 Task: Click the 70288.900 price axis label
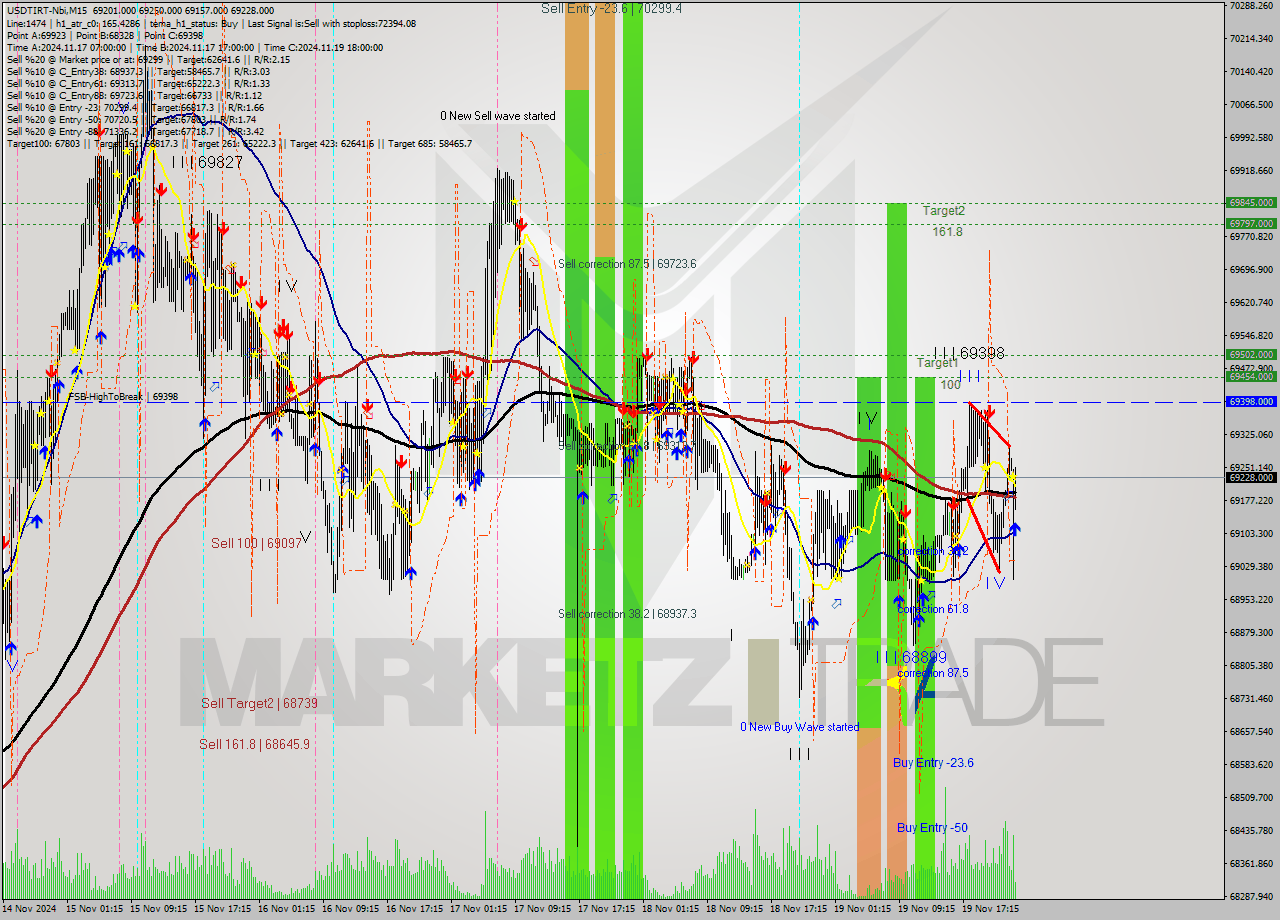[1251, 6]
